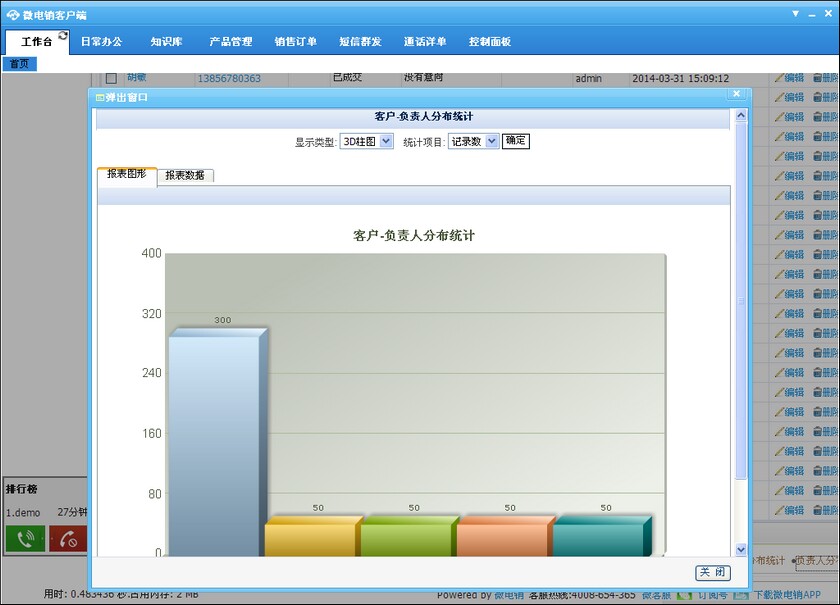This screenshot has height=605, width=840.
Task: Go to 产品管理 section
Action: pyautogui.click(x=230, y=42)
